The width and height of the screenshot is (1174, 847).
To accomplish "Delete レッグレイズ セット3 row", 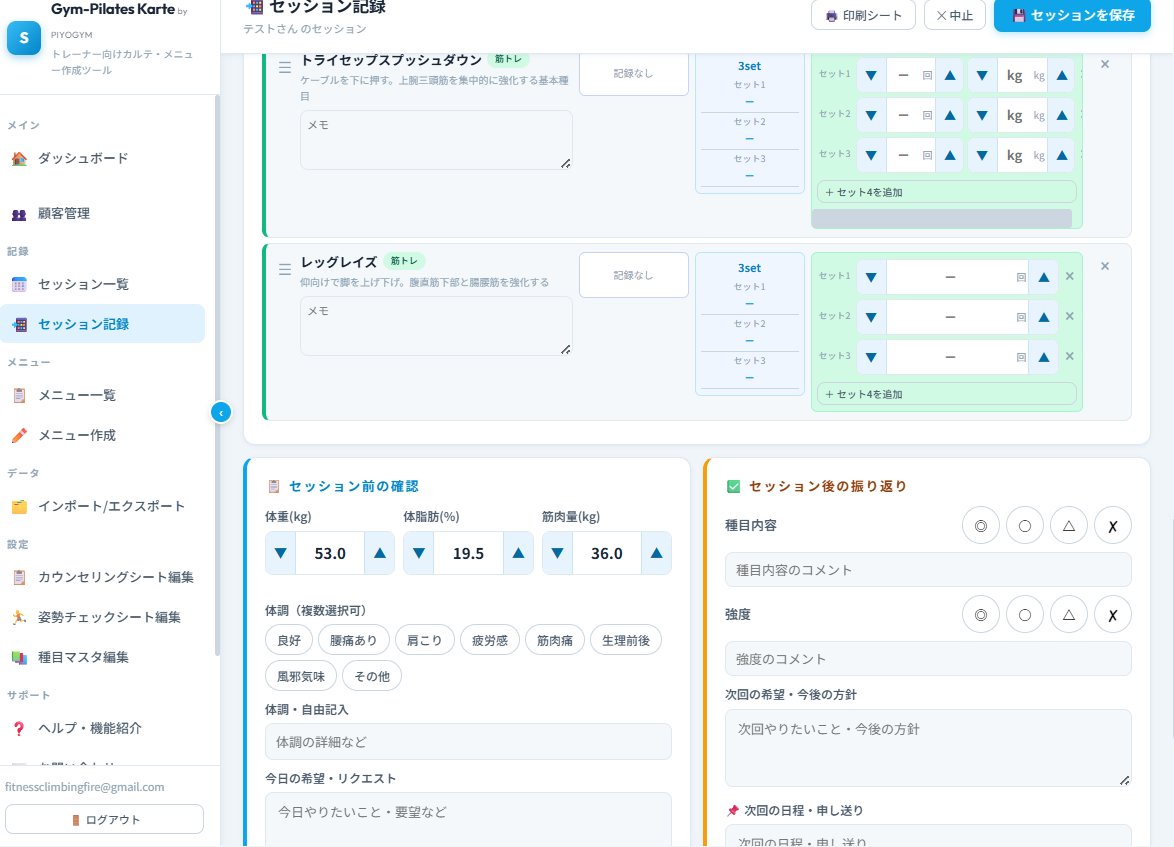I will coord(1070,356).
